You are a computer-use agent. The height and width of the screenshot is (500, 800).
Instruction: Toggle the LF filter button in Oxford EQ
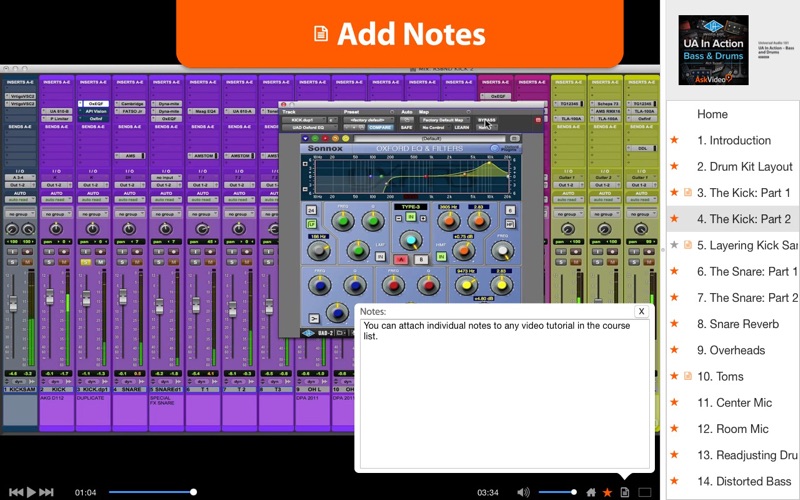(x=311, y=223)
